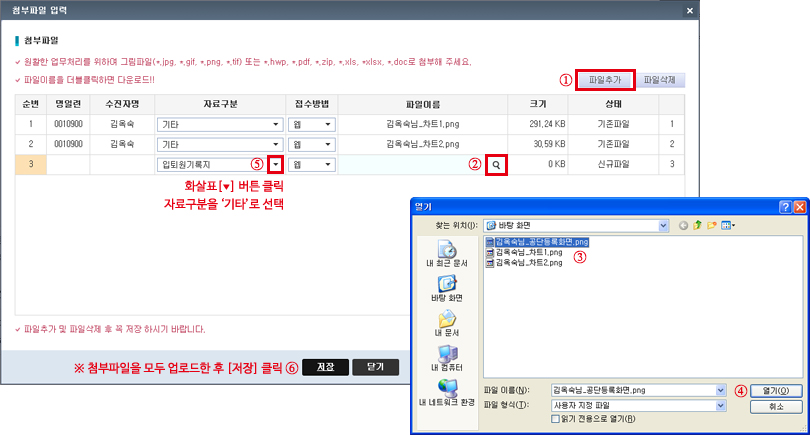
Task: Click the help question mark button in dialog title
Action: point(784,206)
